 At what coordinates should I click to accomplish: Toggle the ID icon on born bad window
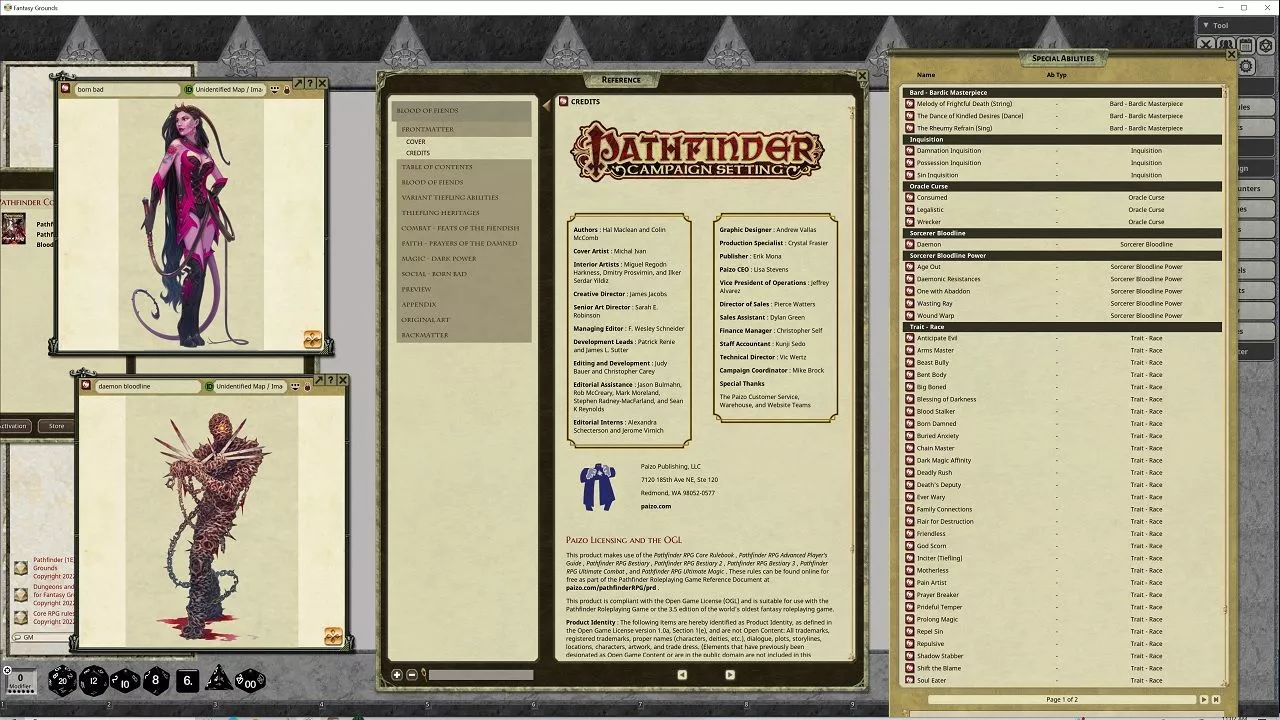[x=189, y=90]
